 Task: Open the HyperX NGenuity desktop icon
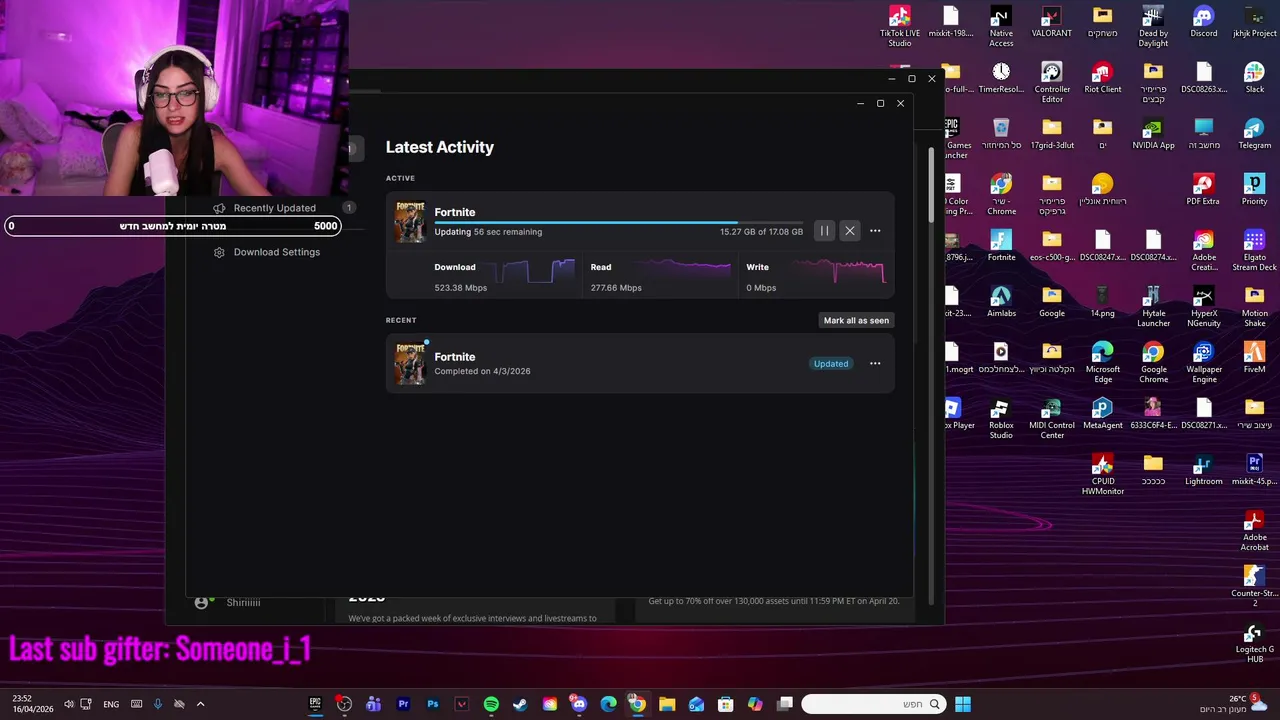1204,306
